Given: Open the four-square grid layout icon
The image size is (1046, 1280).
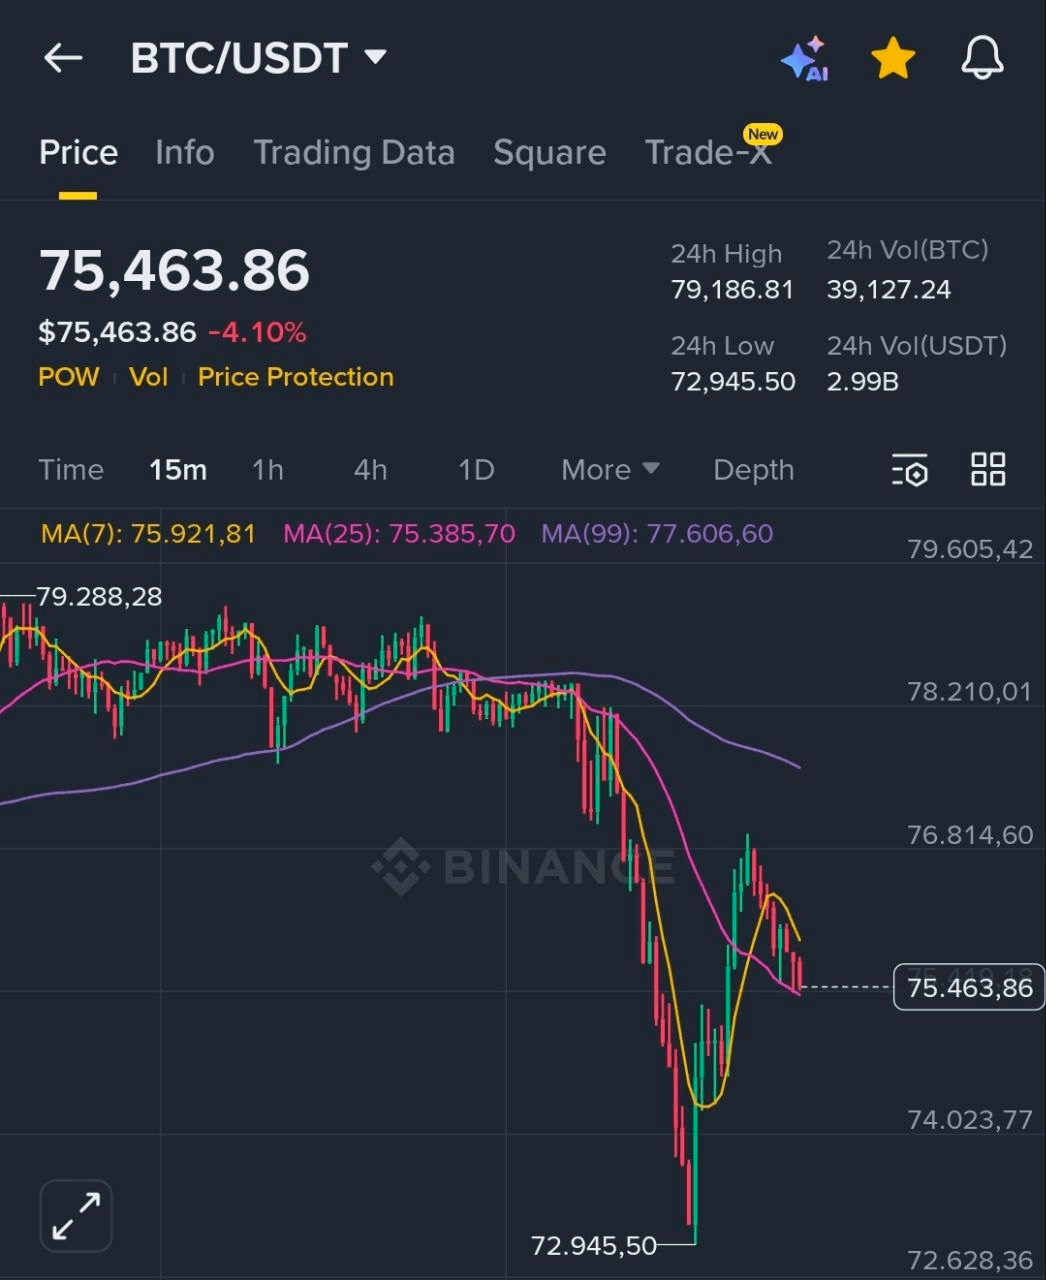Looking at the screenshot, I should click(x=988, y=469).
